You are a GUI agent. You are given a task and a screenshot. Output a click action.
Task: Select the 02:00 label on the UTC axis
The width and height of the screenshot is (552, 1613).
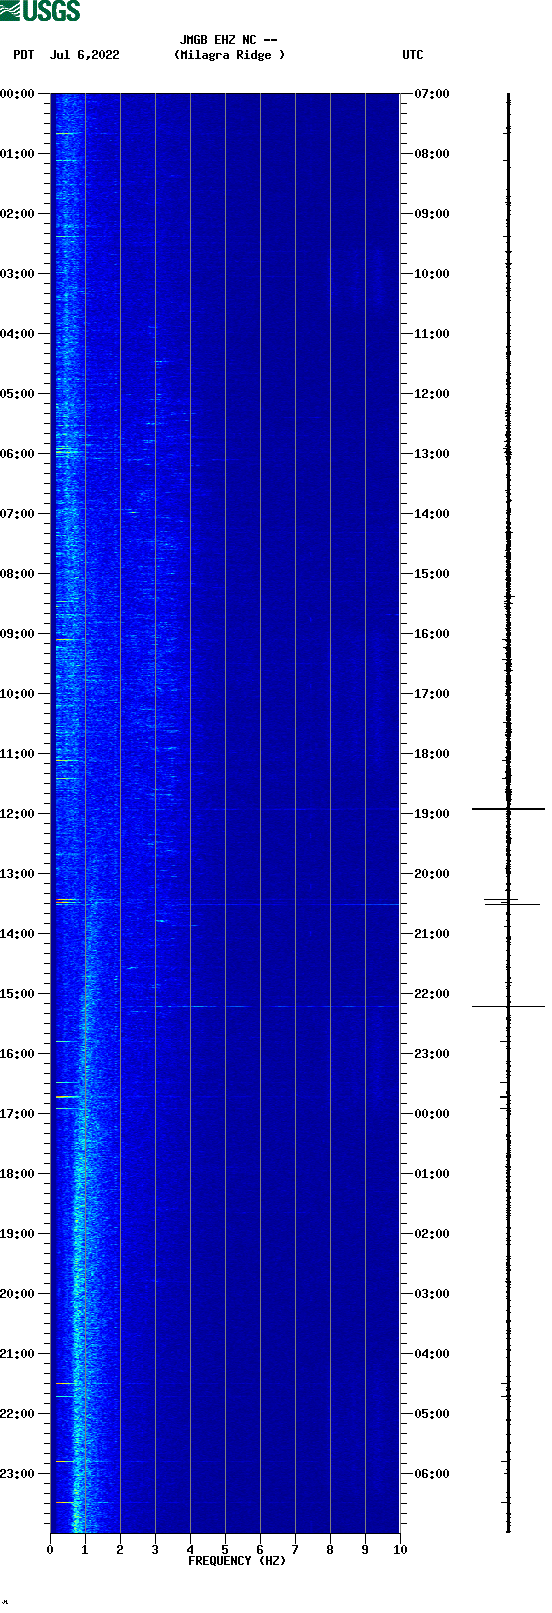(432, 1234)
